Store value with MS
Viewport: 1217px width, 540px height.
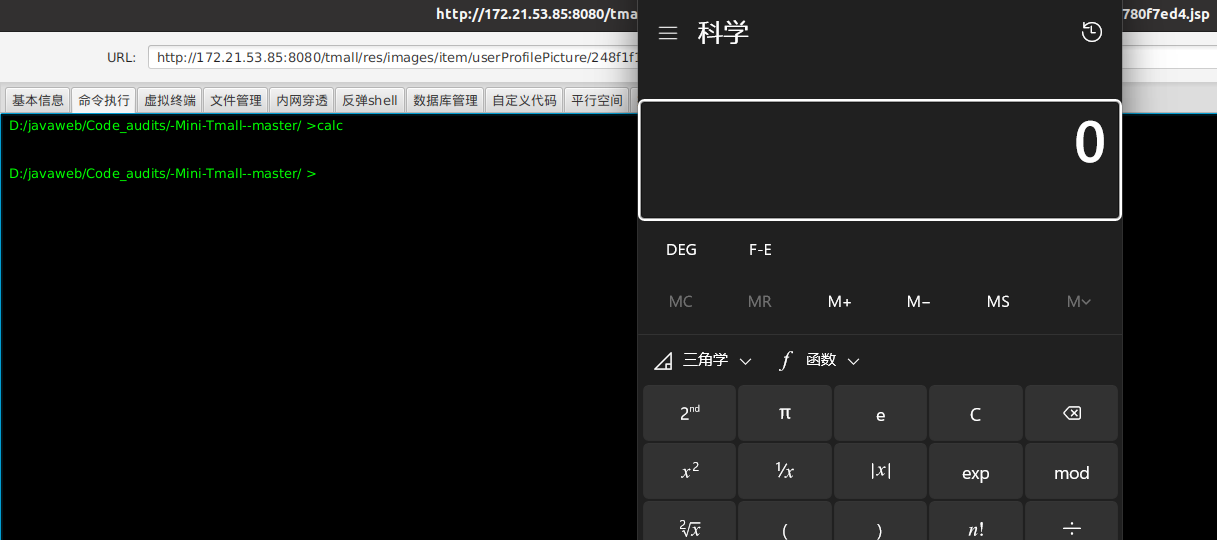998,301
